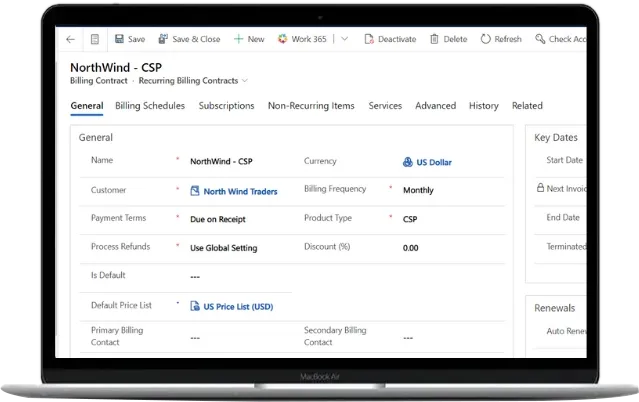Expand Recurring Billing Contracts form chevron

click(x=245, y=81)
